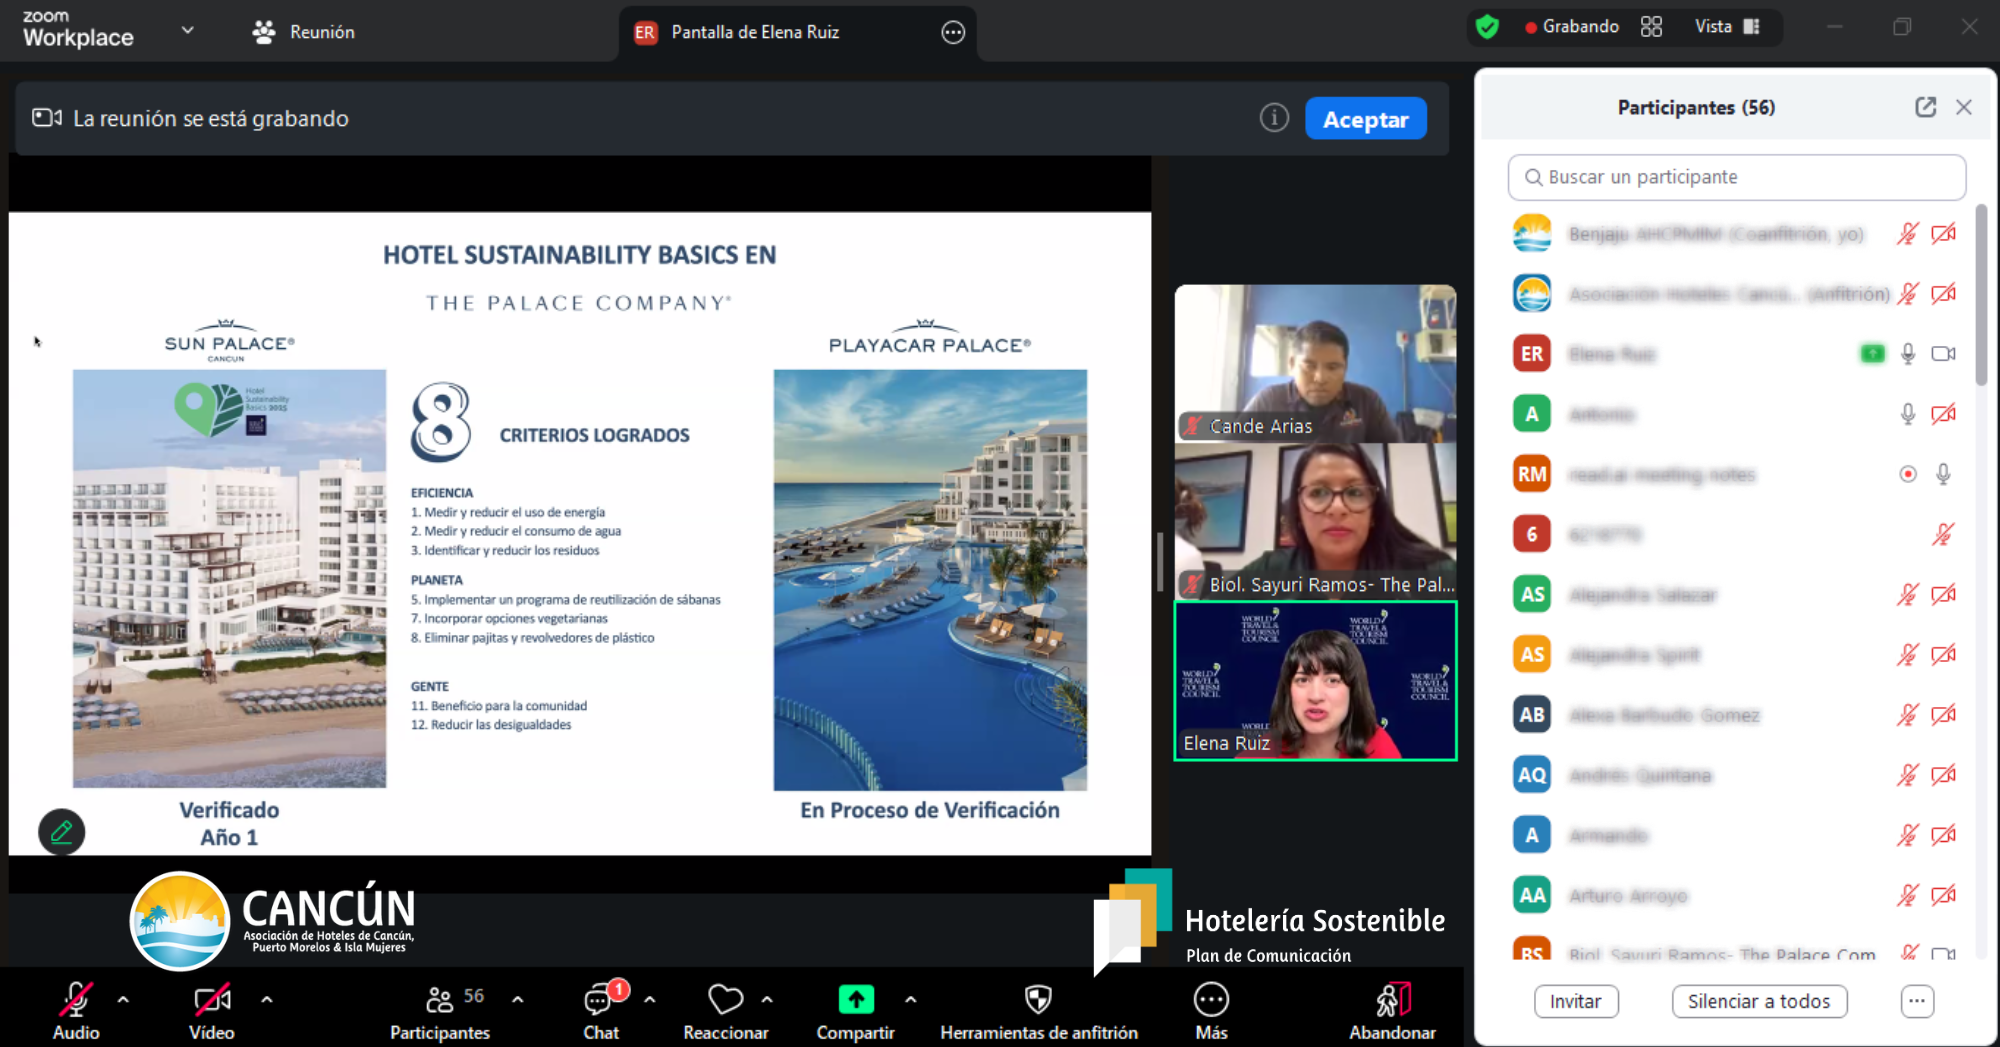Click the participants list scrollbar
The width and height of the screenshot is (2000, 1047).
tap(1981, 295)
